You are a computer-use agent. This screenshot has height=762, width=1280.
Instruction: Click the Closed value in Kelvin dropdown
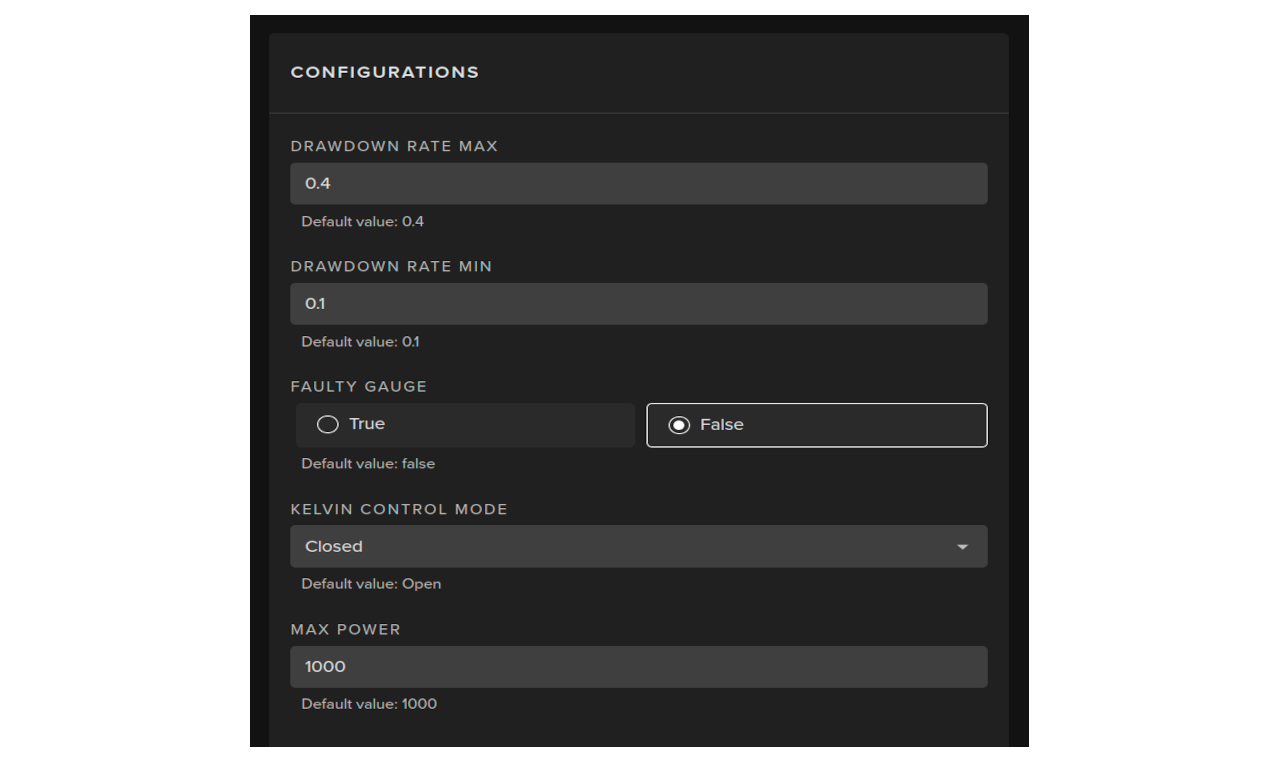click(334, 547)
